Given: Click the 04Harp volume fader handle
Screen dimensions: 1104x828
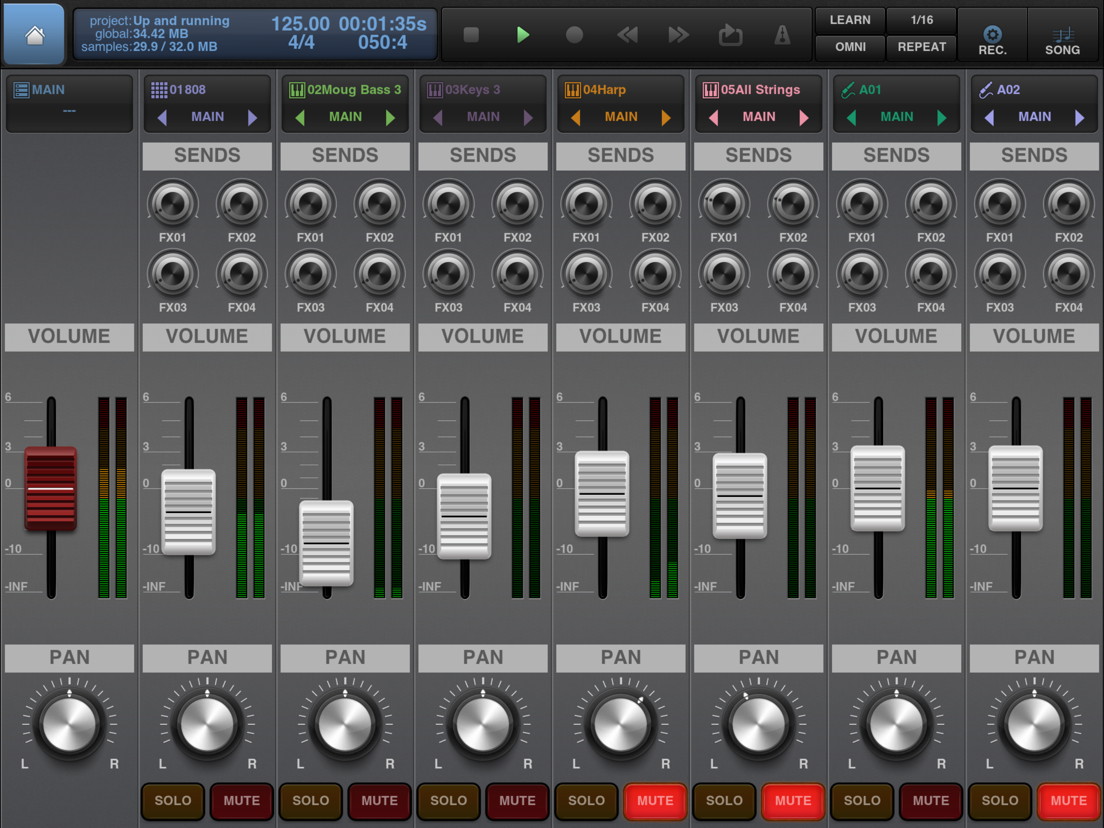Looking at the screenshot, I should pyautogui.click(x=602, y=494).
